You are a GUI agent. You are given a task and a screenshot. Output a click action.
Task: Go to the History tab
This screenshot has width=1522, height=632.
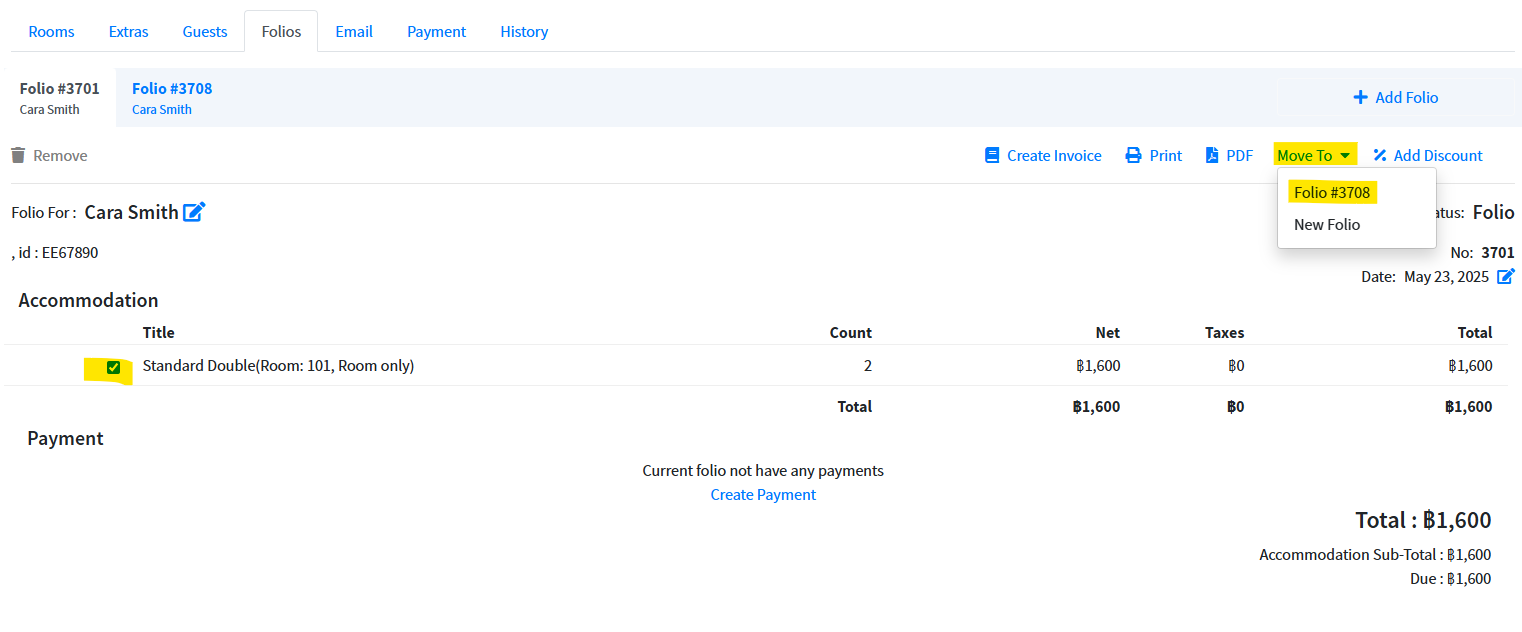pos(524,32)
